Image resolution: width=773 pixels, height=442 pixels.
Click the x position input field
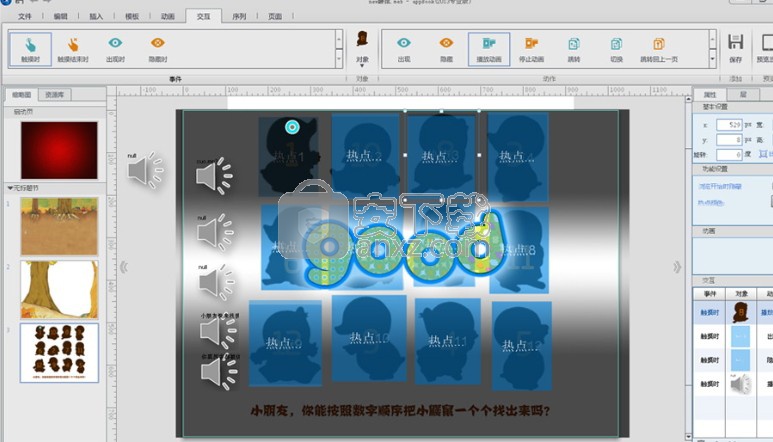(729, 125)
